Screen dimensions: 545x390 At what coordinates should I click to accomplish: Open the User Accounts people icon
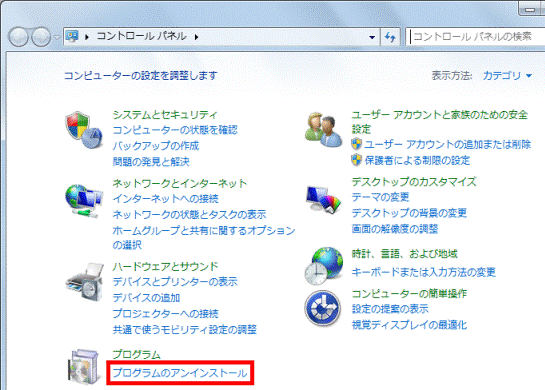pyautogui.click(x=323, y=130)
